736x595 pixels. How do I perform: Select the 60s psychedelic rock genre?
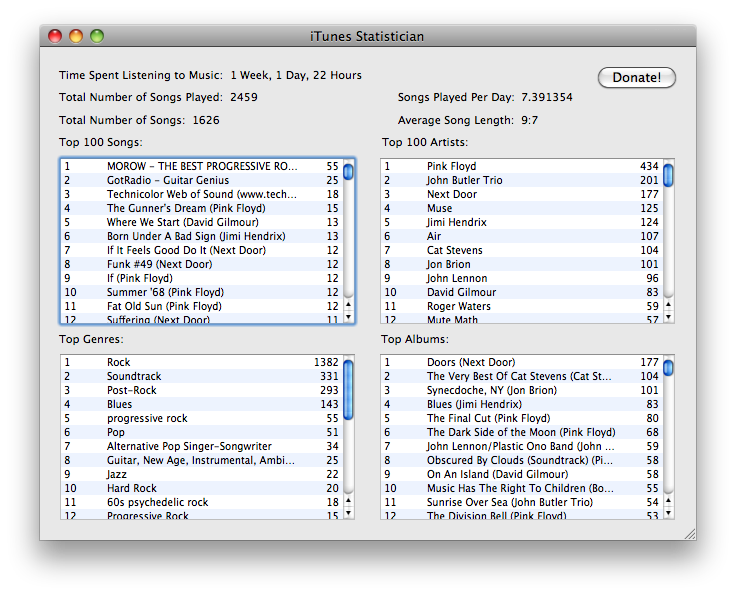(202, 503)
